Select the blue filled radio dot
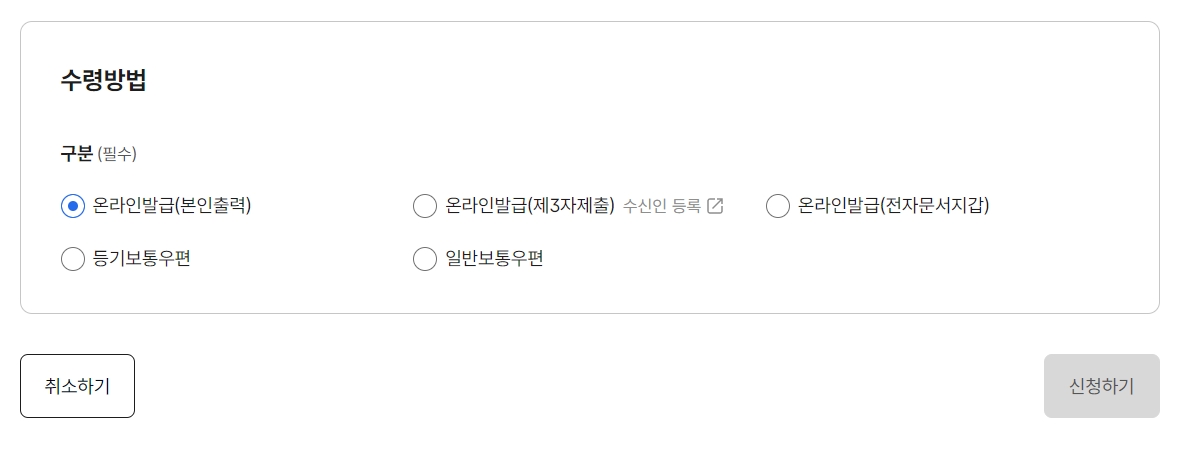This screenshot has width=1197, height=453. 73,206
